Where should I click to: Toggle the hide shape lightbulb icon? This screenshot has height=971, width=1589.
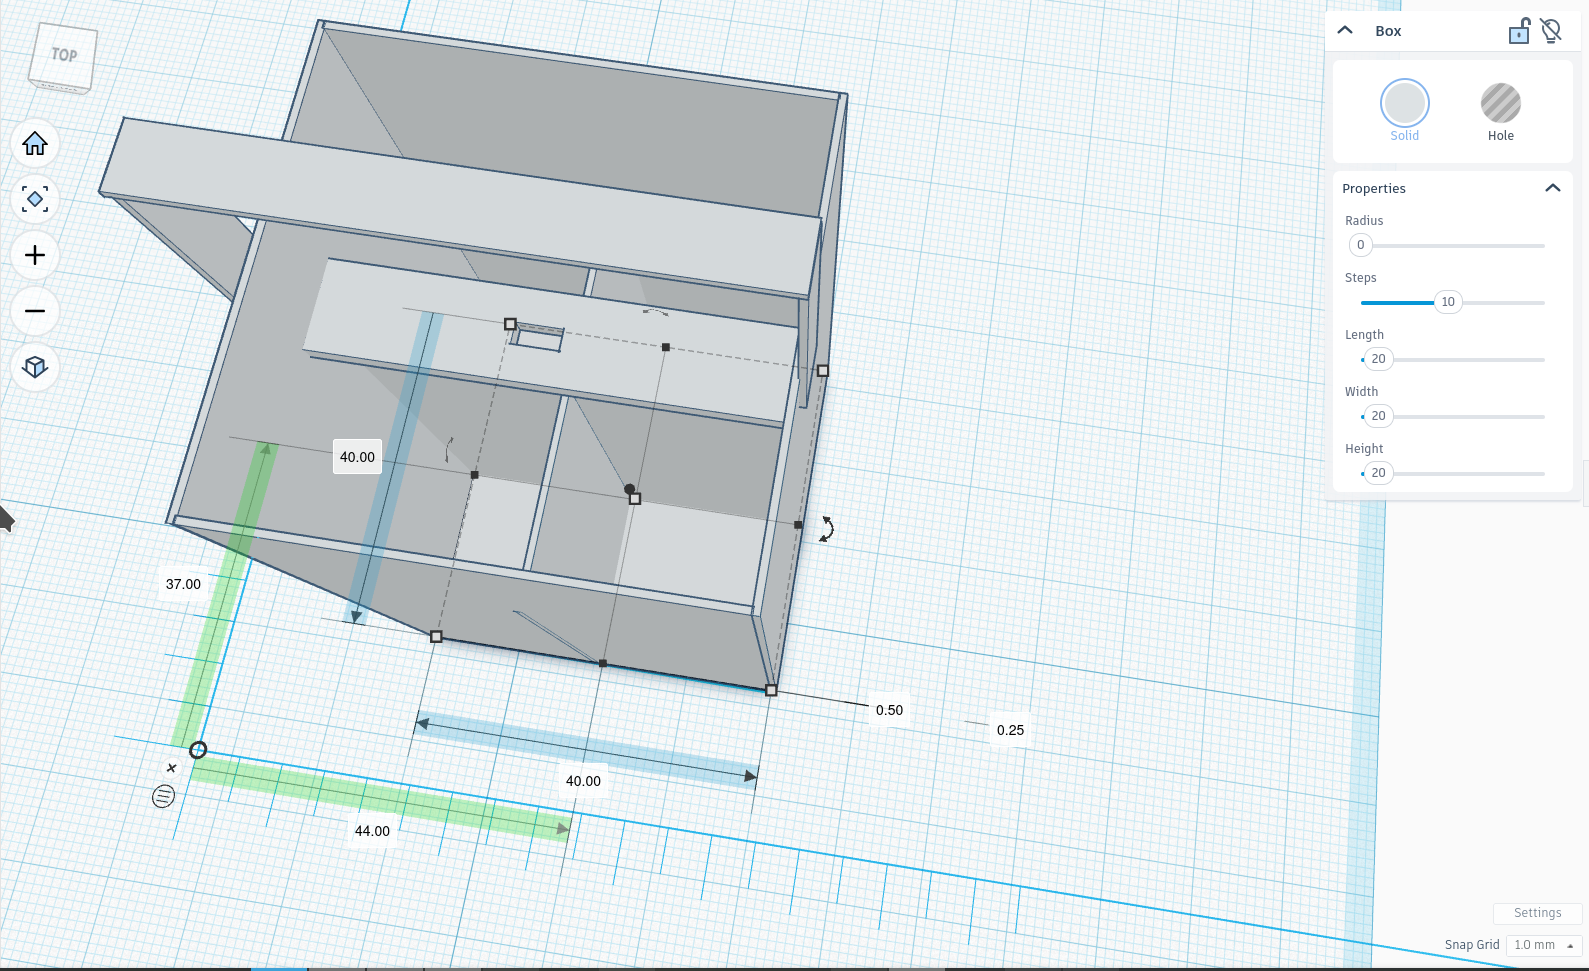click(1551, 31)
